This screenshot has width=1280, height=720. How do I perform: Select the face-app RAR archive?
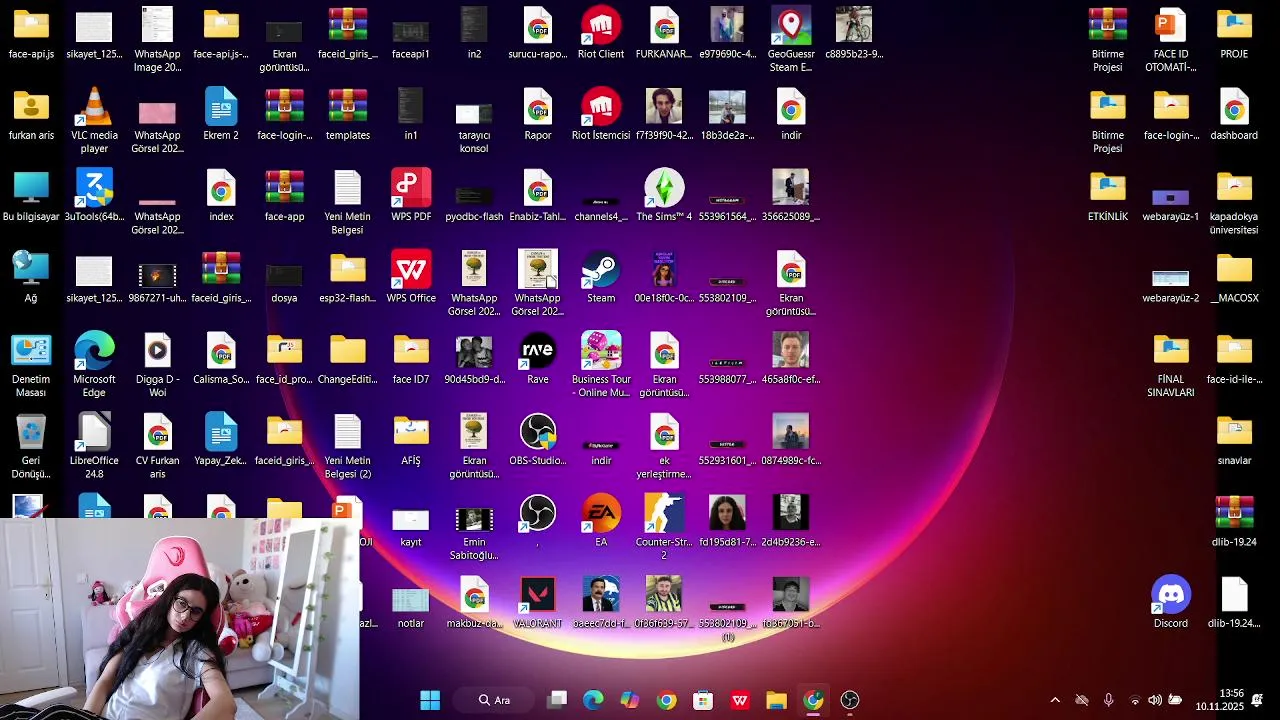tap(284, 196)
